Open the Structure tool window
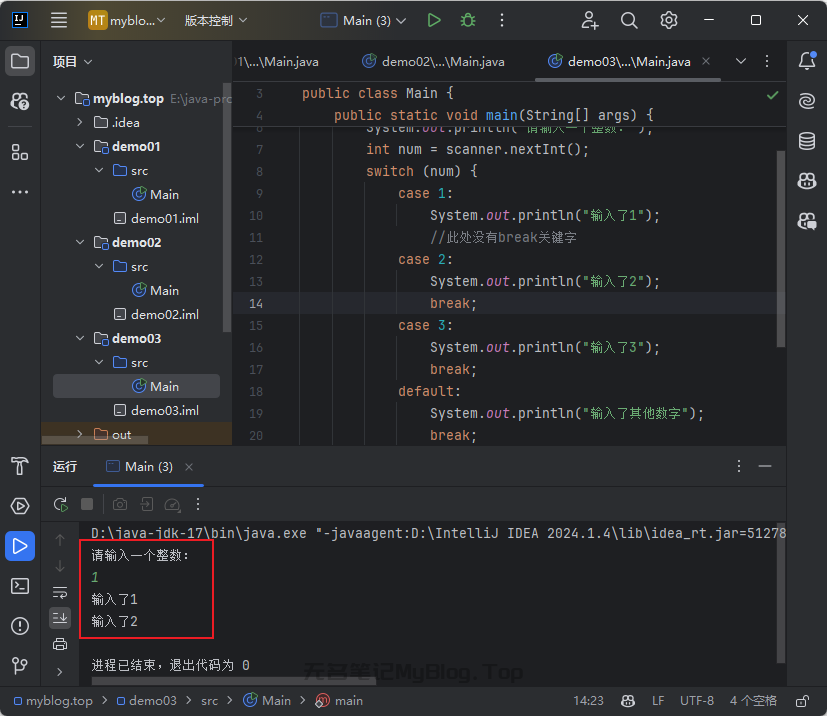 (20, 153)
